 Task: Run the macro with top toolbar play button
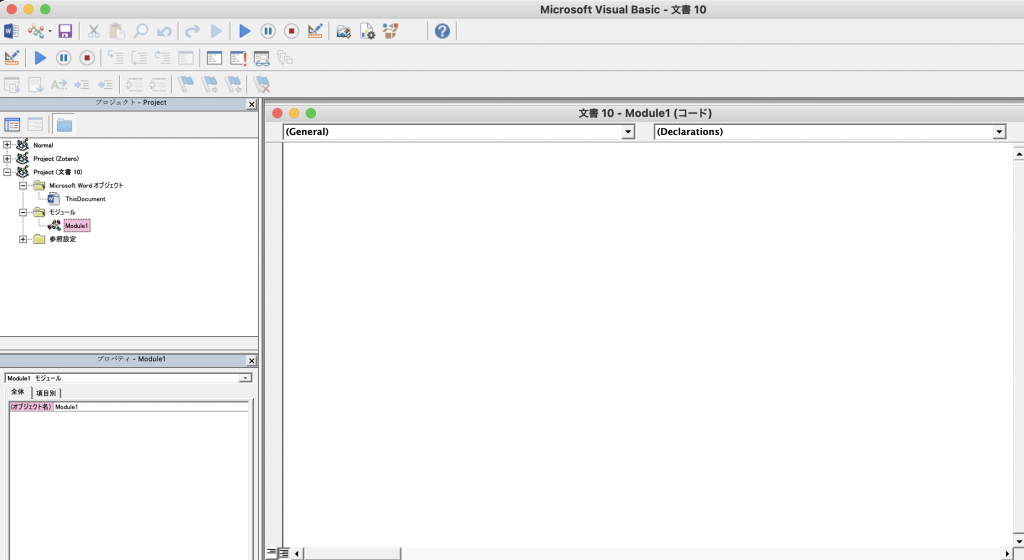(244, 31)
